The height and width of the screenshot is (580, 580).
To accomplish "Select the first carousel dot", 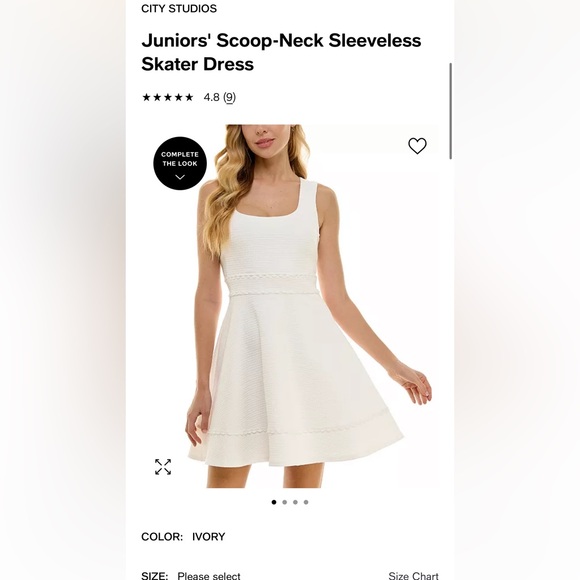I will click(274, 502).
